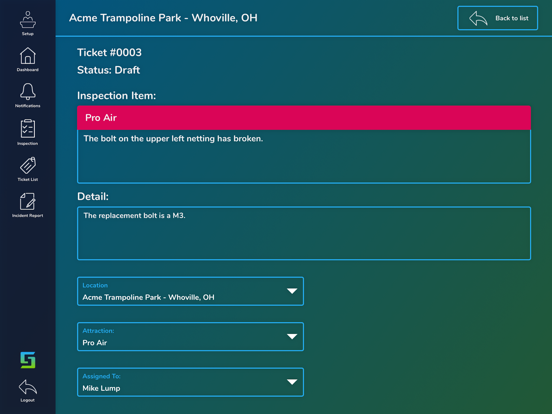Screen dimensions: 552x414
Task: Click the Detail text area
Action: click(304, 233)
